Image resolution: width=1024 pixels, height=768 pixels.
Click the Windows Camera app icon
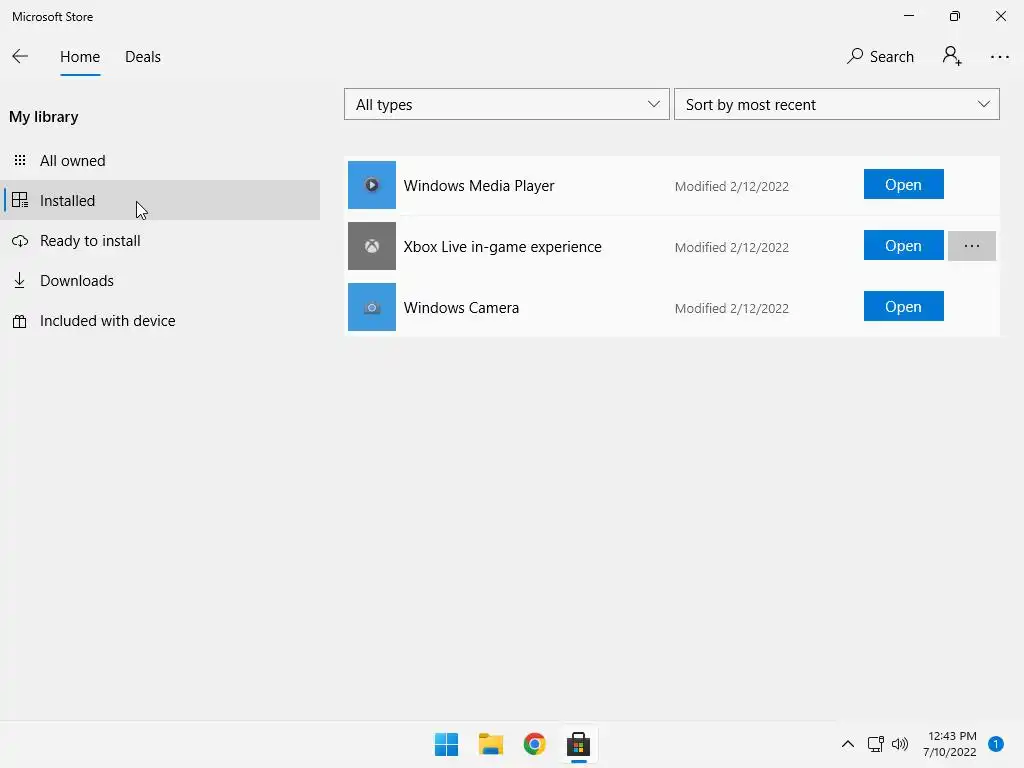(372, 307)
